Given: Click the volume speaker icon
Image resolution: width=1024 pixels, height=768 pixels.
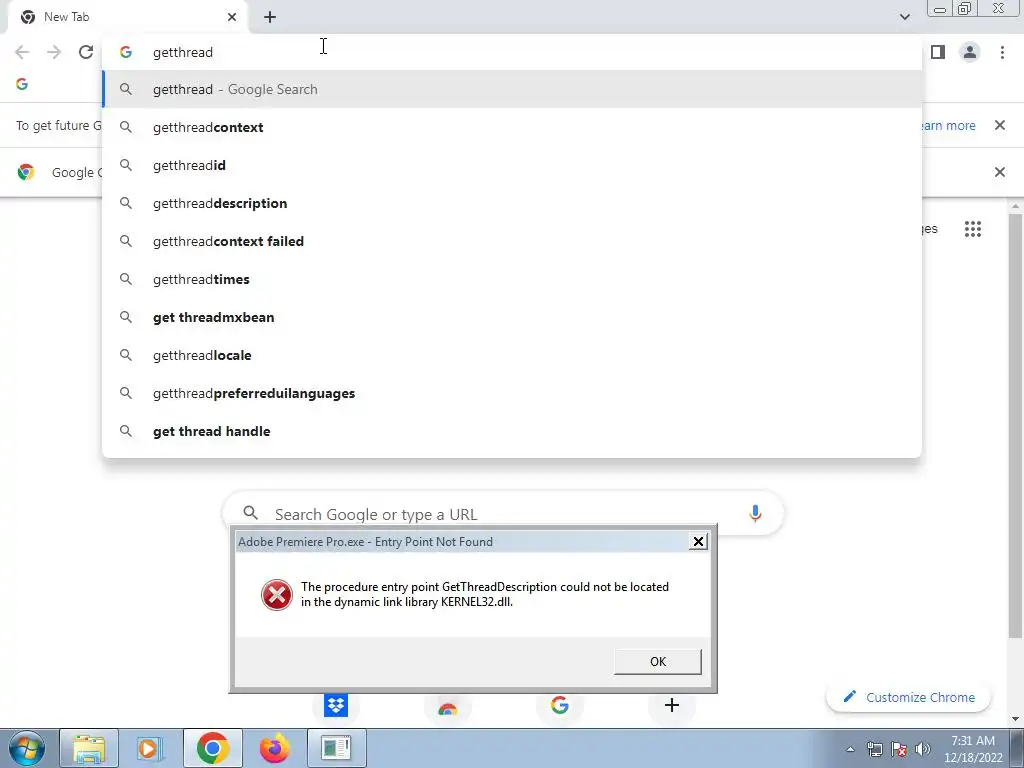Looking at the screenshot, I should (923, 749).
